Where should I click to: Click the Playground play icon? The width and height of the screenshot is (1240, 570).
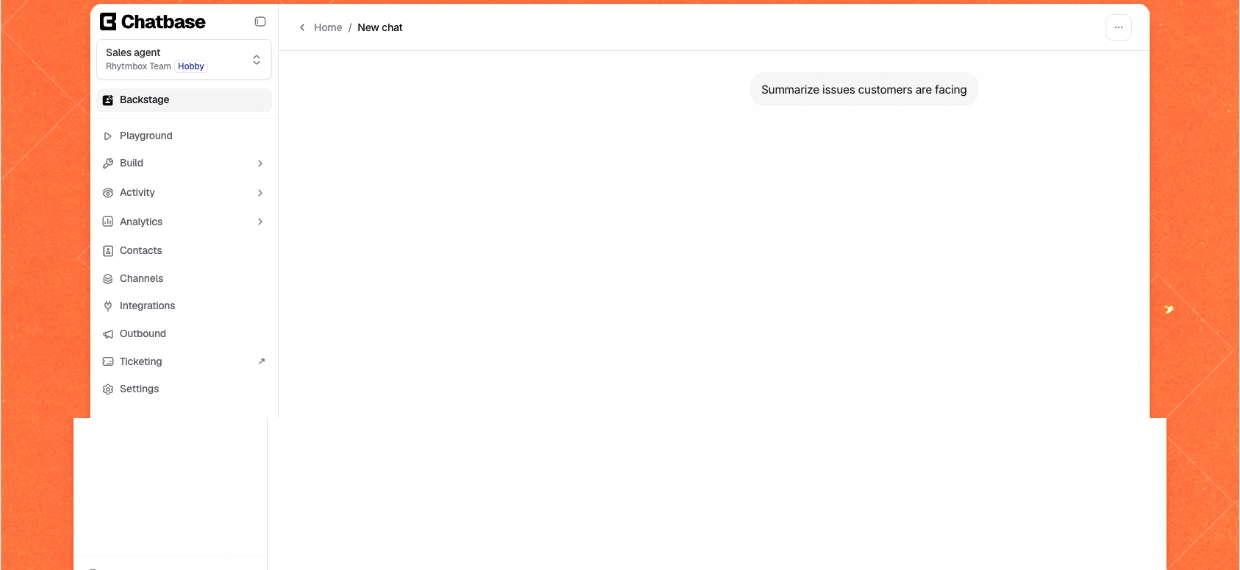108,136
